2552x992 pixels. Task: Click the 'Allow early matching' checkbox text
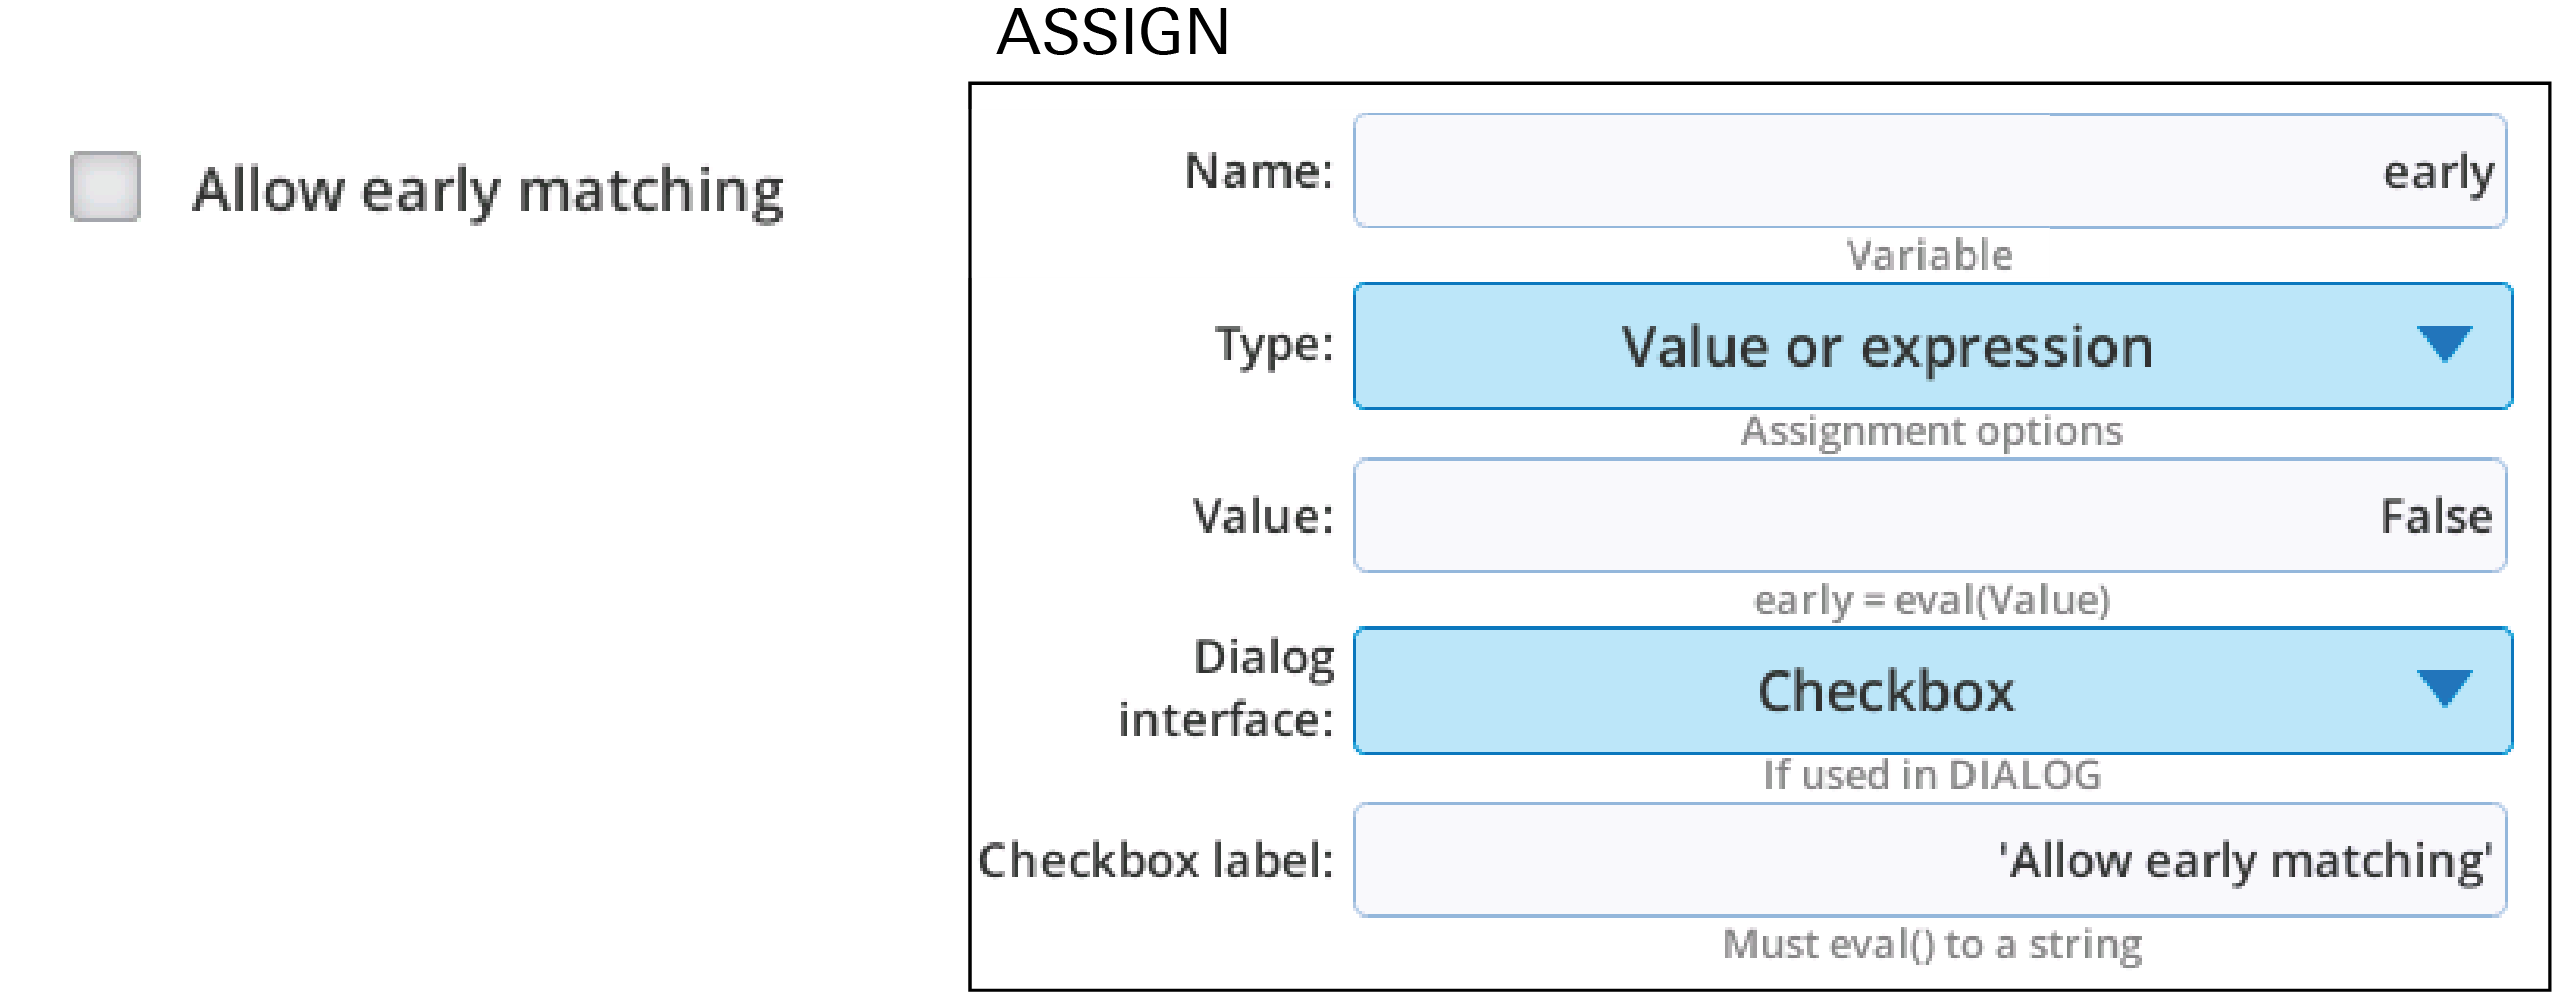[x=488, y=191]
